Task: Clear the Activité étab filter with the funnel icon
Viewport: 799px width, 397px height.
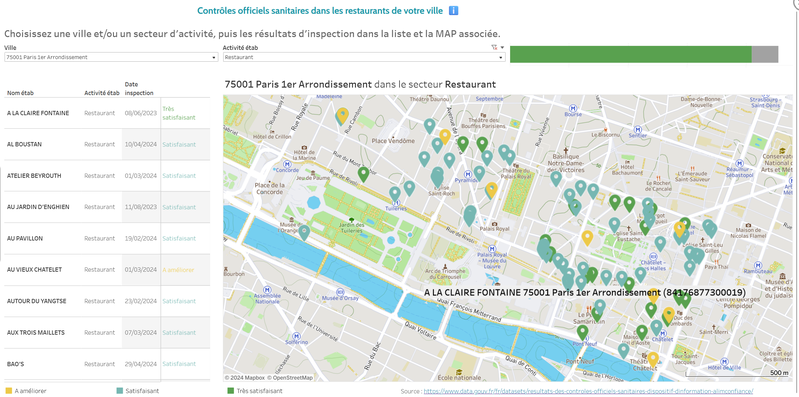Action: point(494,47)
